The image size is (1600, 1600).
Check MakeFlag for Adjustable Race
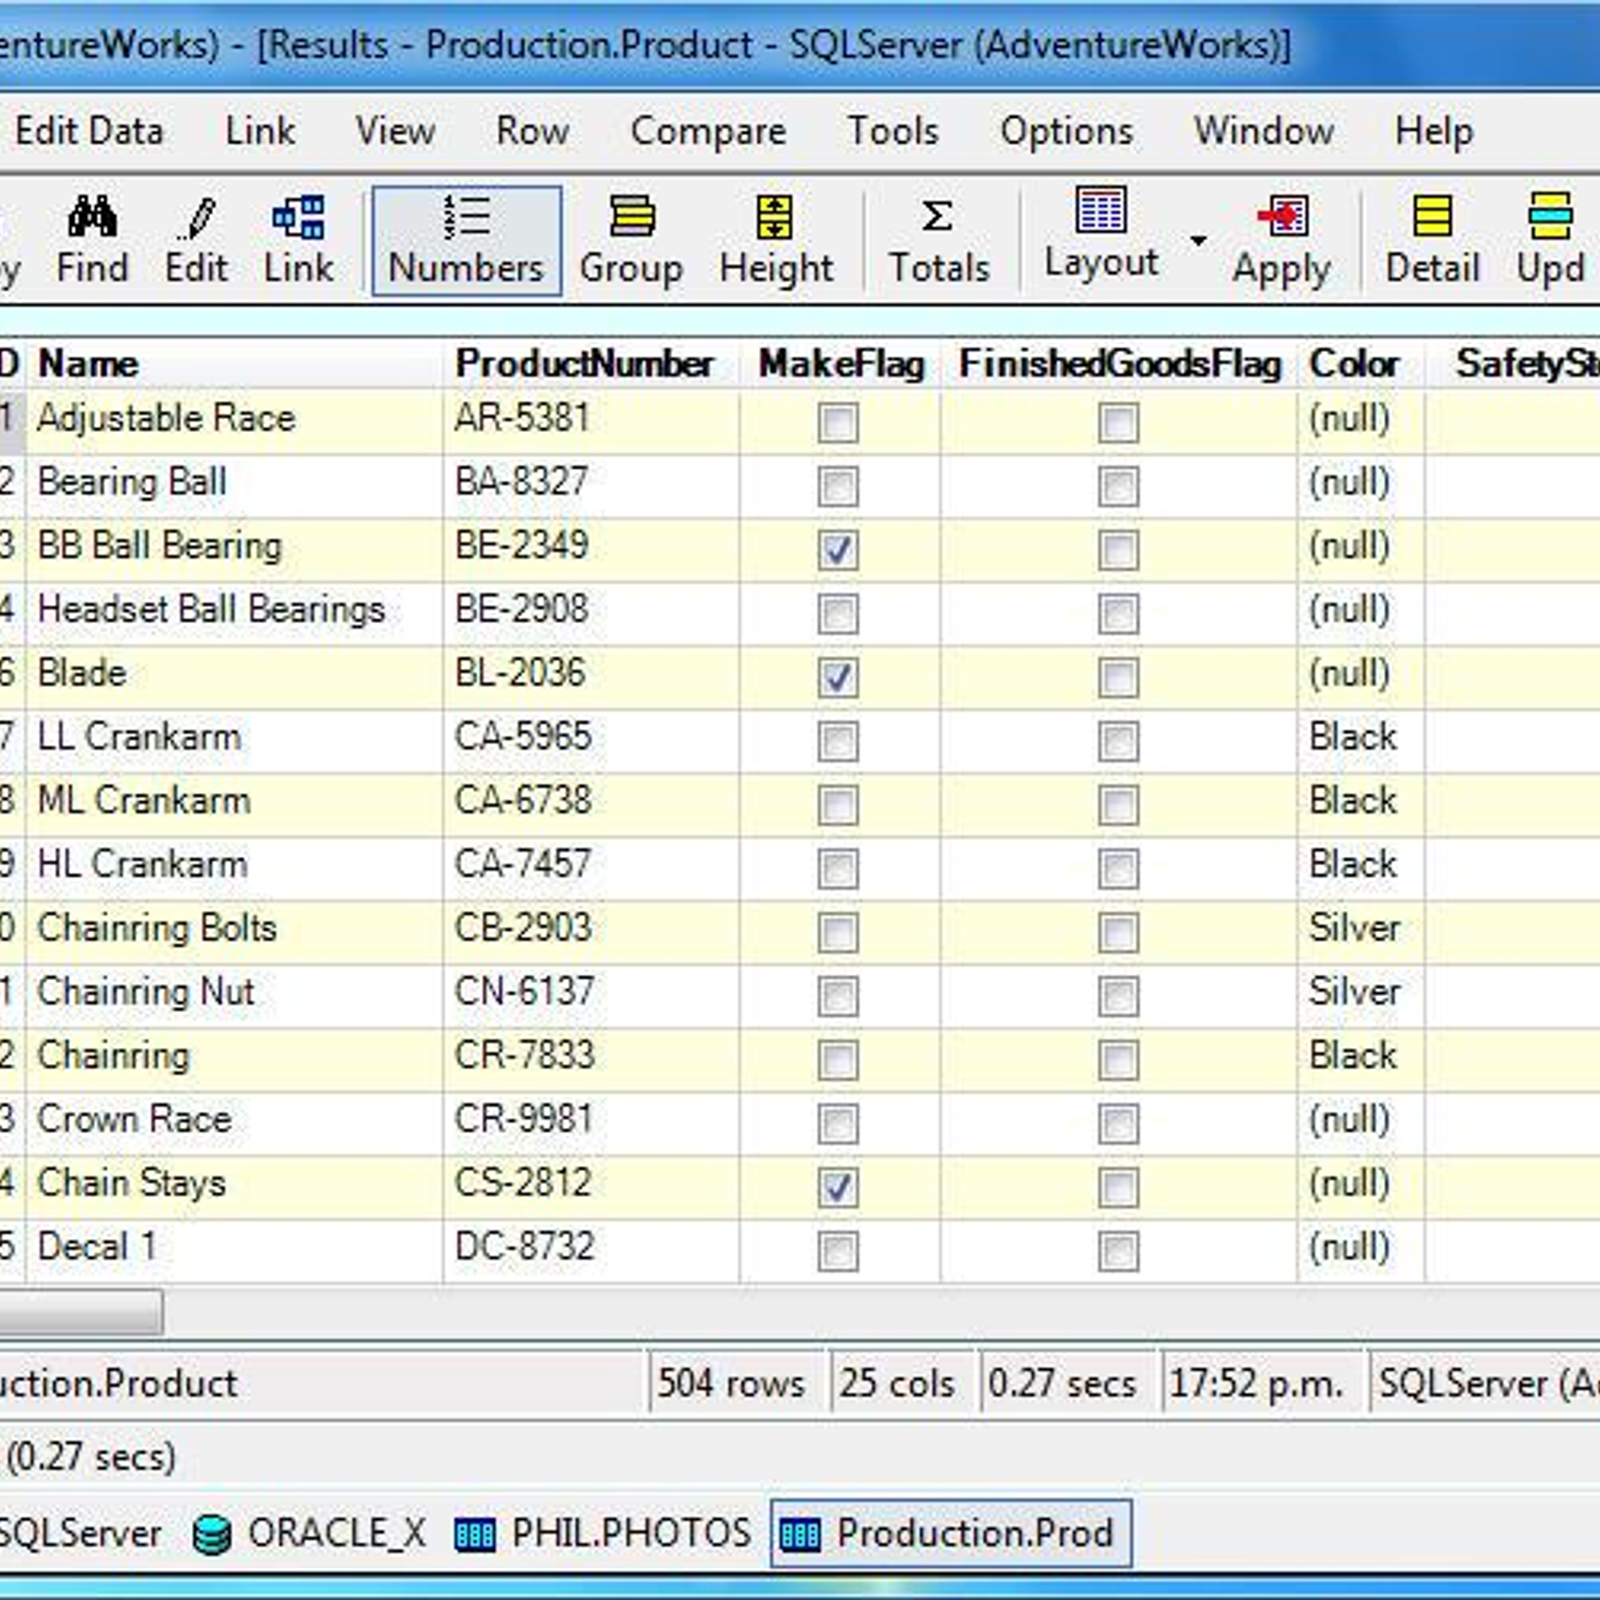(838, 422)
